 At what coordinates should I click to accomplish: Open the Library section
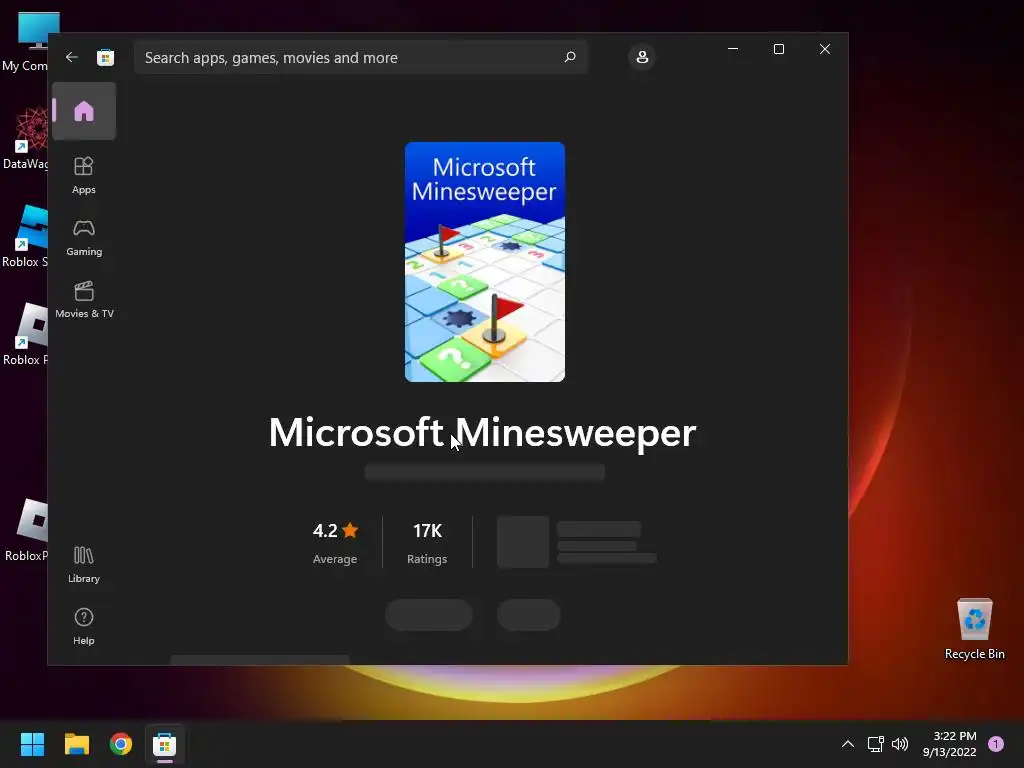tap(84, 564)
